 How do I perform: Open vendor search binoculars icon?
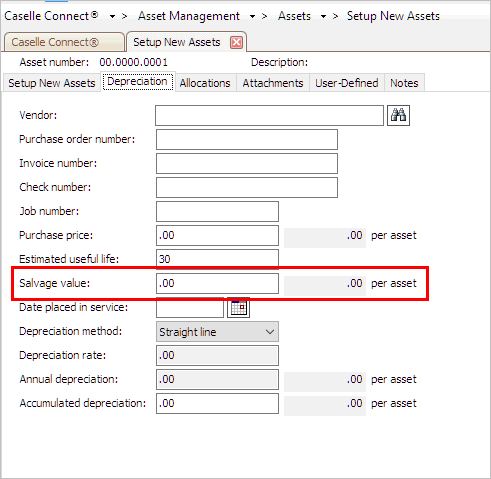point(398,115)
